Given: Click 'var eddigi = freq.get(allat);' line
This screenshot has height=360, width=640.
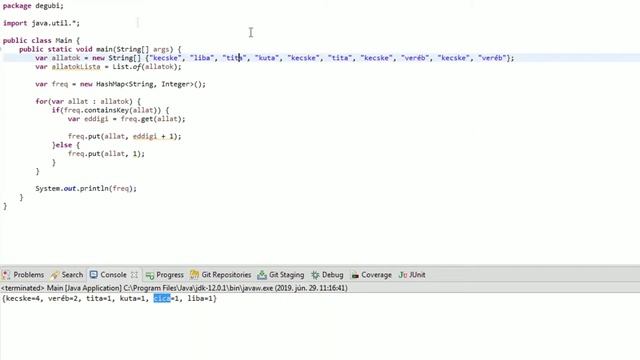Looking at the screenshot, I should 127,119.
